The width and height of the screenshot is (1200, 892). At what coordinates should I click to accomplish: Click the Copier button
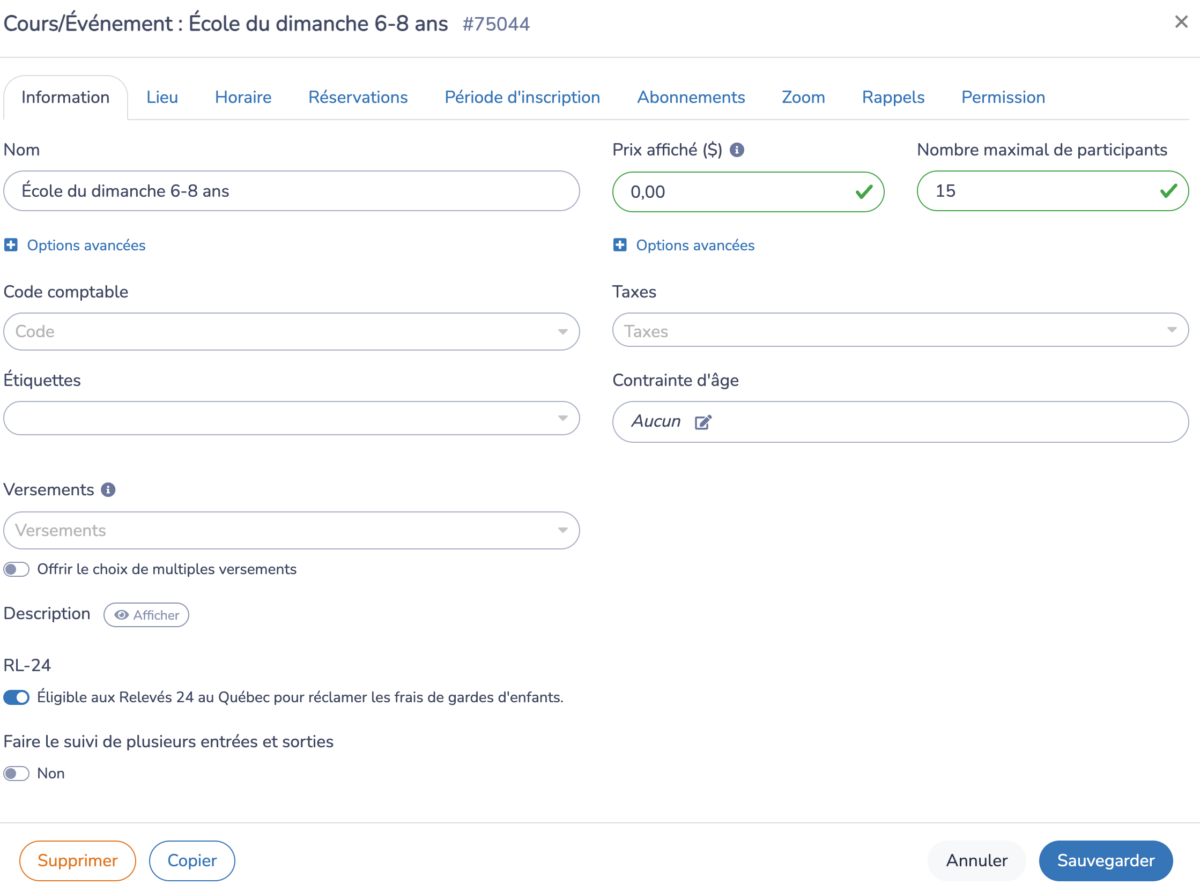tap(192, 860)
